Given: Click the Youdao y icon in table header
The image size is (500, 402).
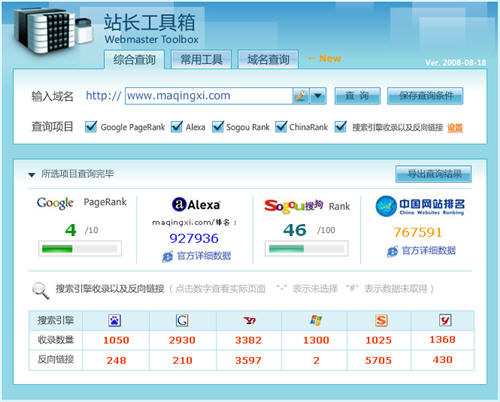Looking at the screenshot, I should pyautogui.click(x=445, y=320).
